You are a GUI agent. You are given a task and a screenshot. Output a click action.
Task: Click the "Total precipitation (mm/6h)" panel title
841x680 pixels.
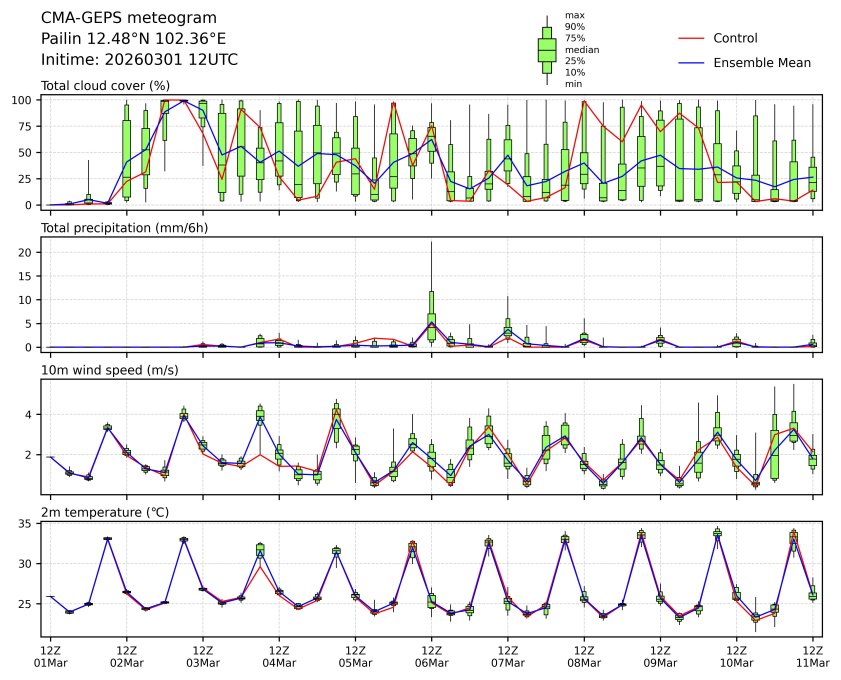pyautogui.click(x=124, y=228)
